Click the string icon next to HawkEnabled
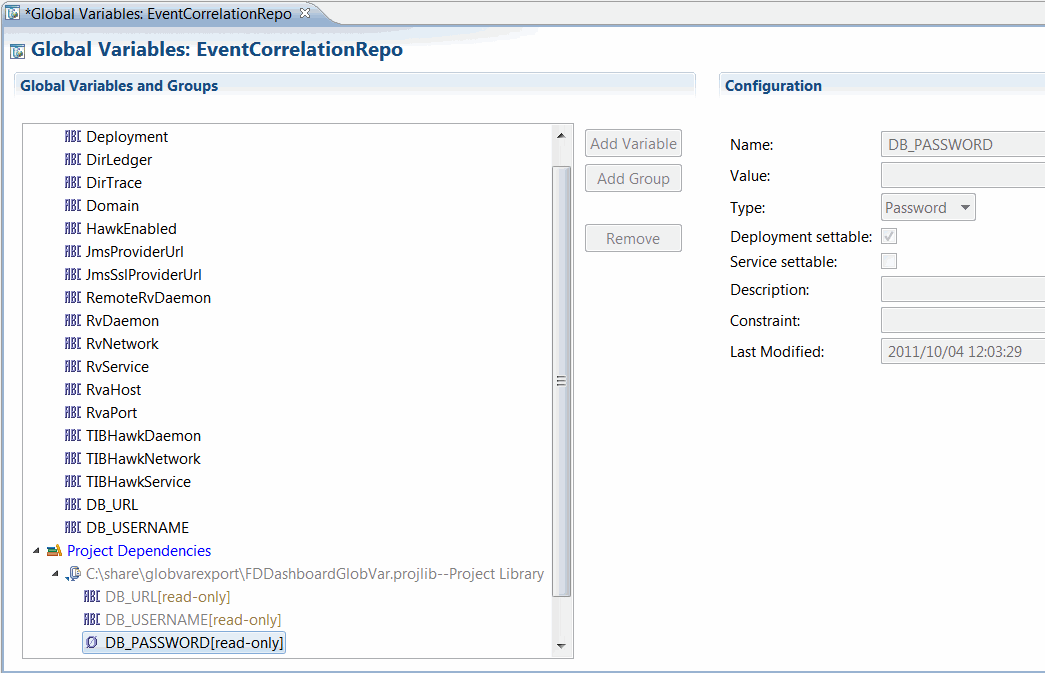The width and height of the screenshot is (1045, 673). (70, 228)
